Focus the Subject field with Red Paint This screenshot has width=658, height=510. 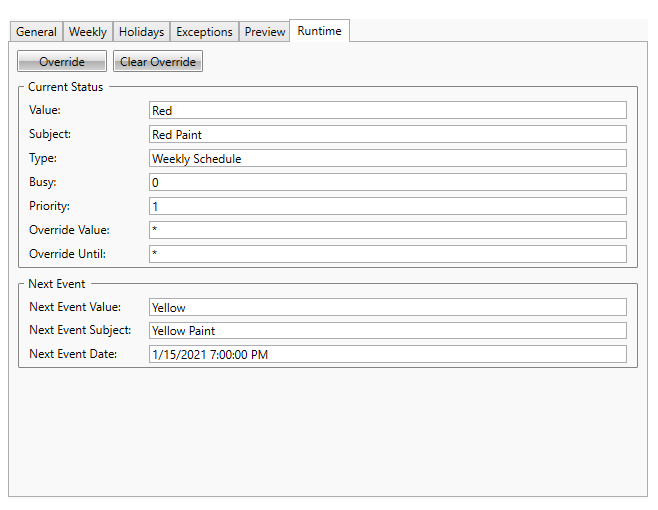coord(387,134)
